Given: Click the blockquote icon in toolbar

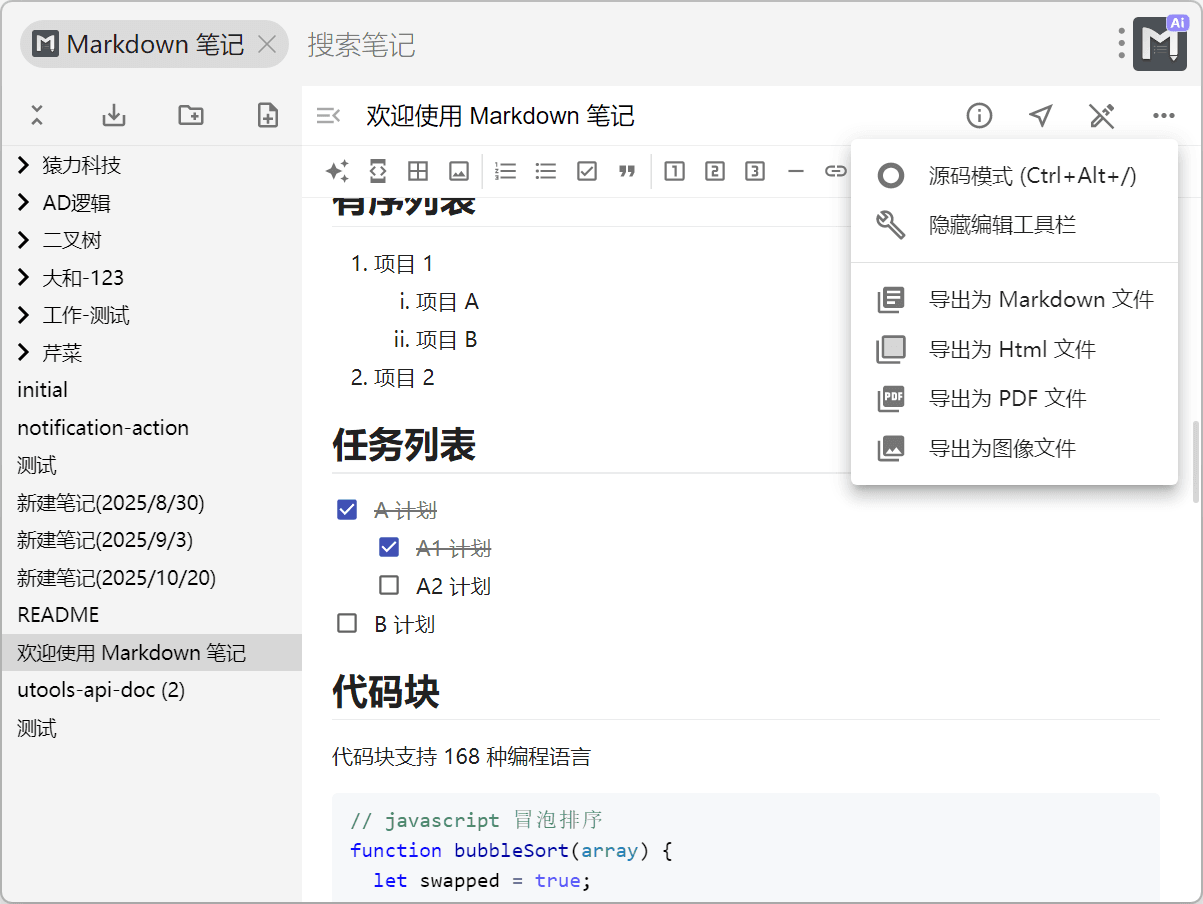Looking at the screenshot, I should [x=627, y=171].
